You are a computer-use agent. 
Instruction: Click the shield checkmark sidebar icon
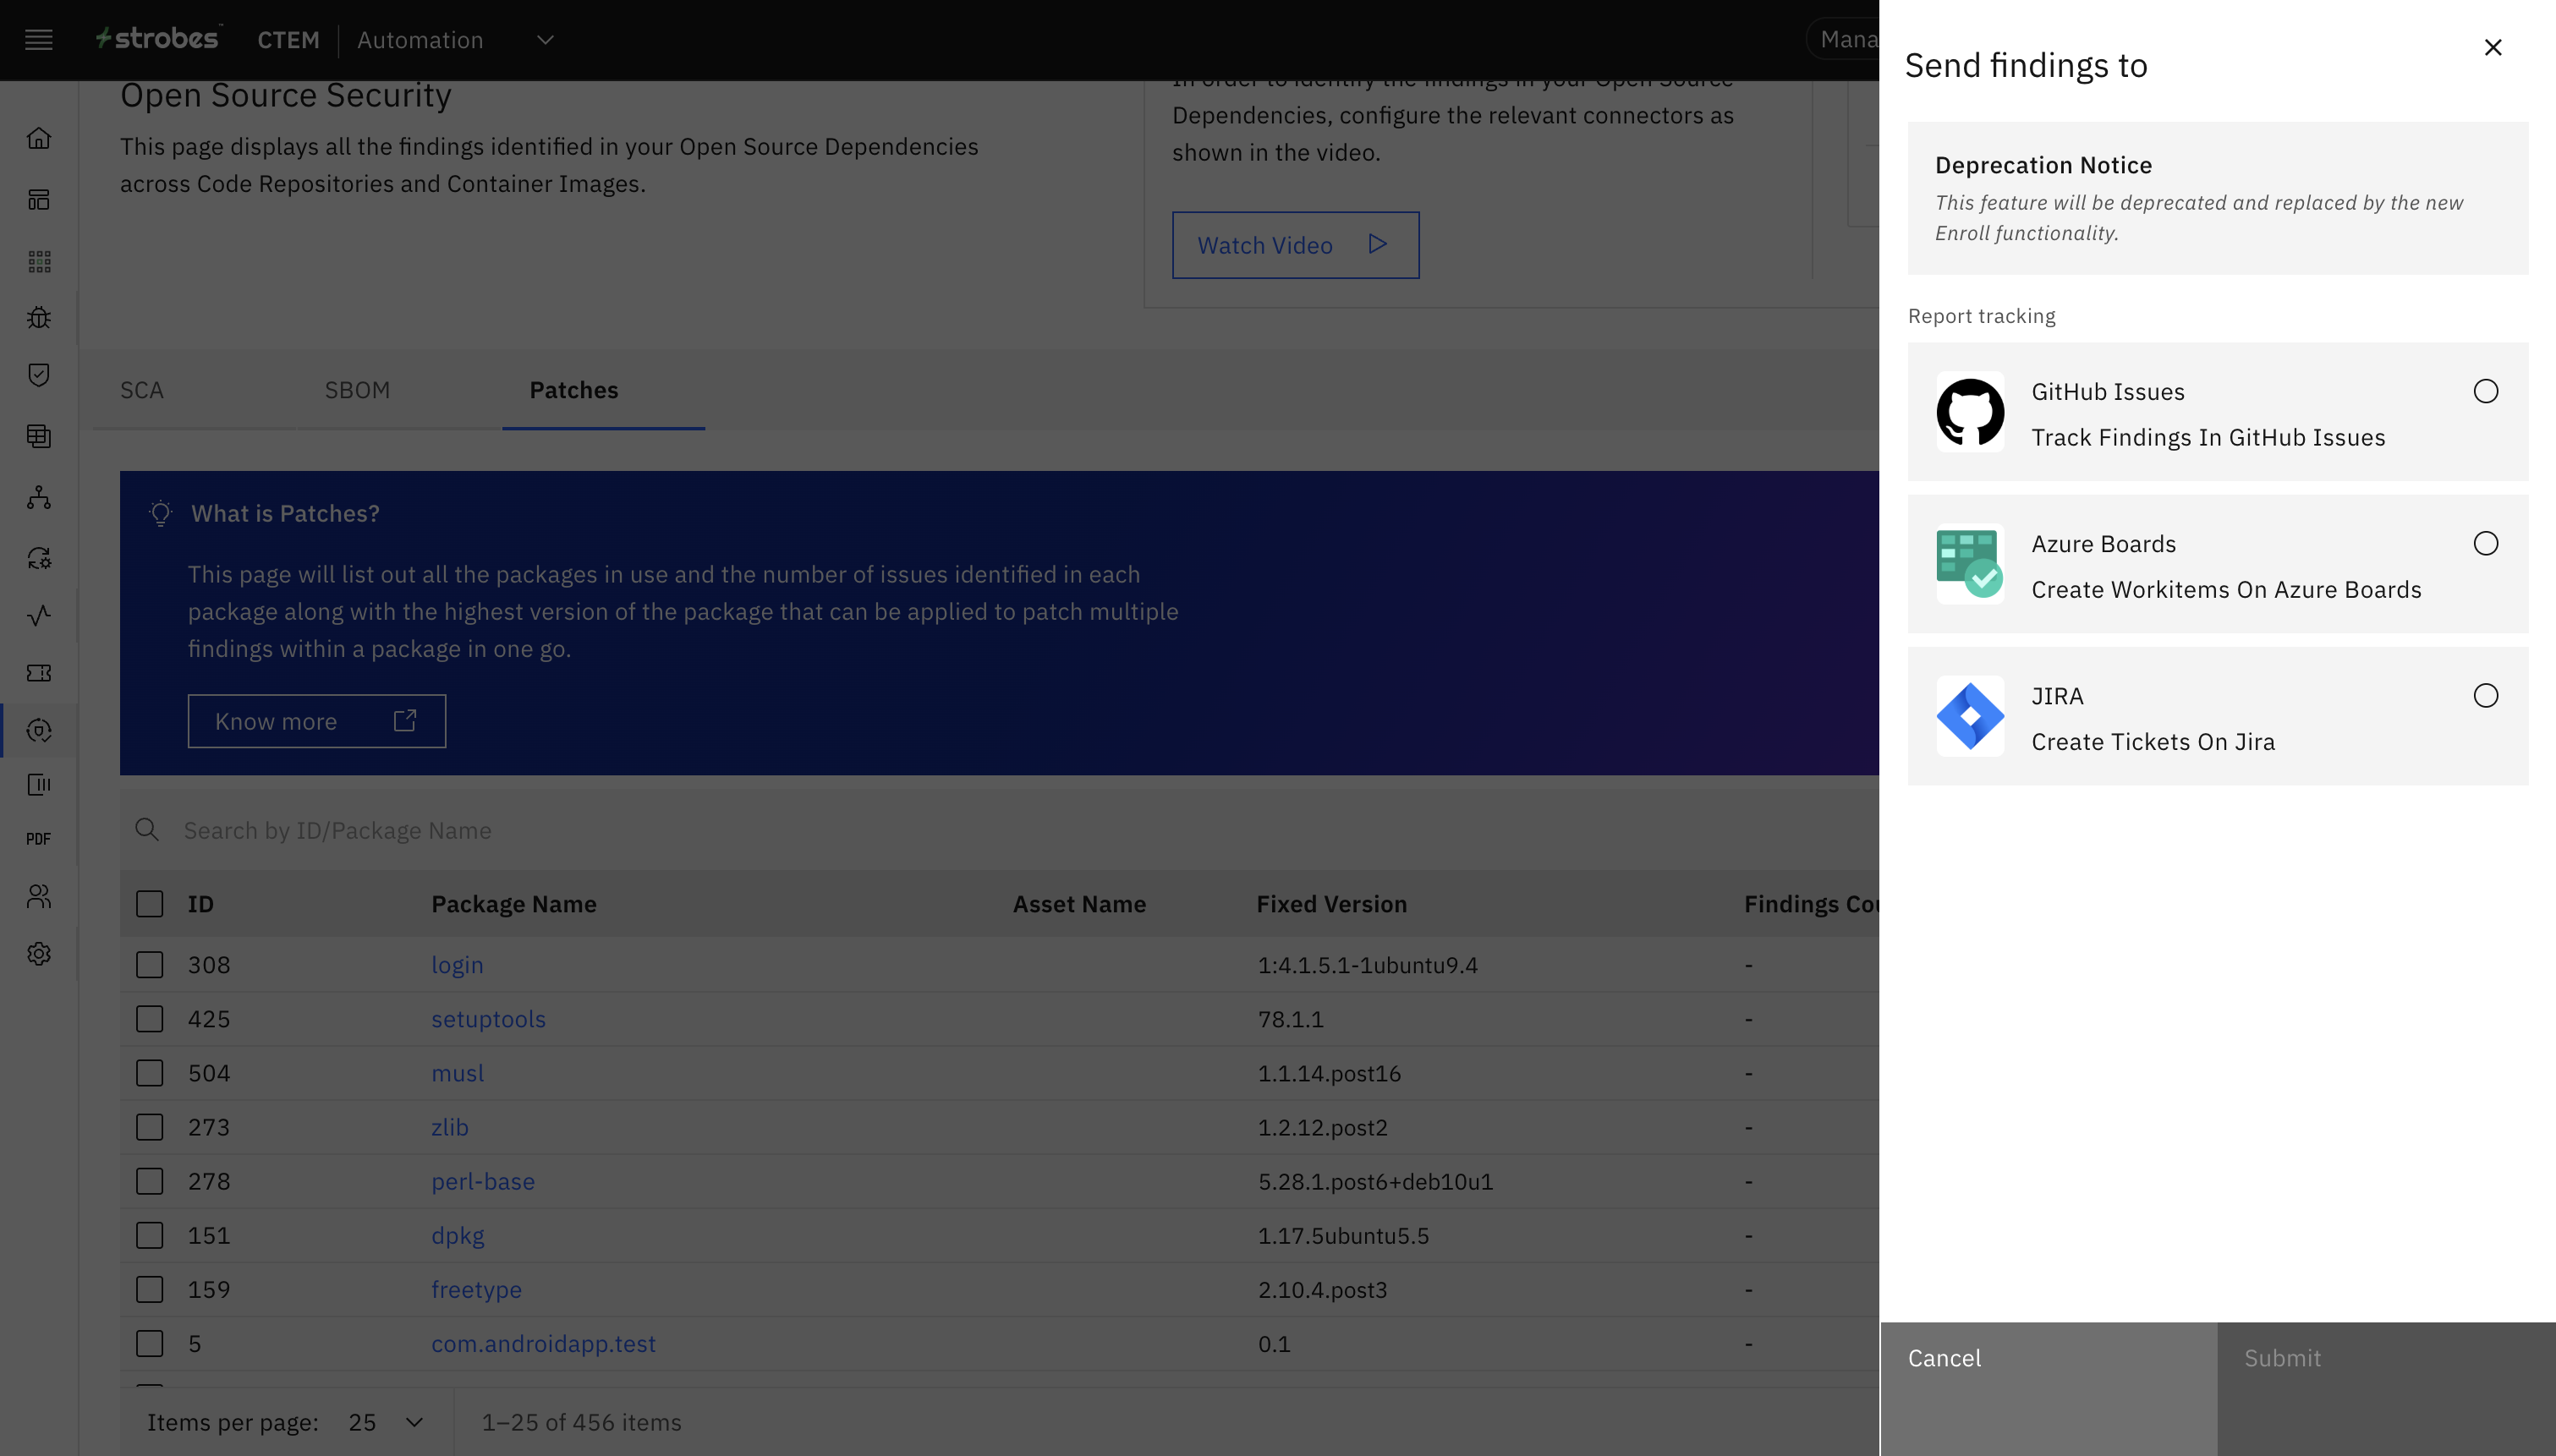coord(39,375)
